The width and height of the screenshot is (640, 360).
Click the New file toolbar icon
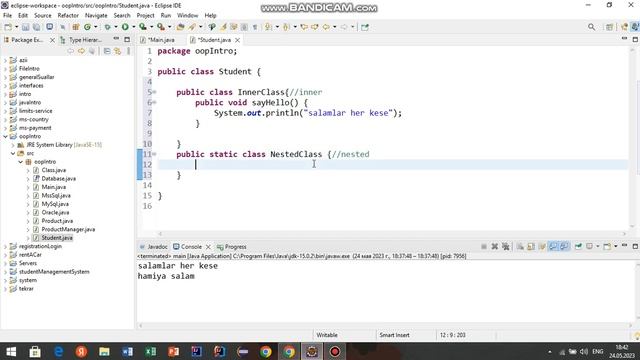point(8,27)
